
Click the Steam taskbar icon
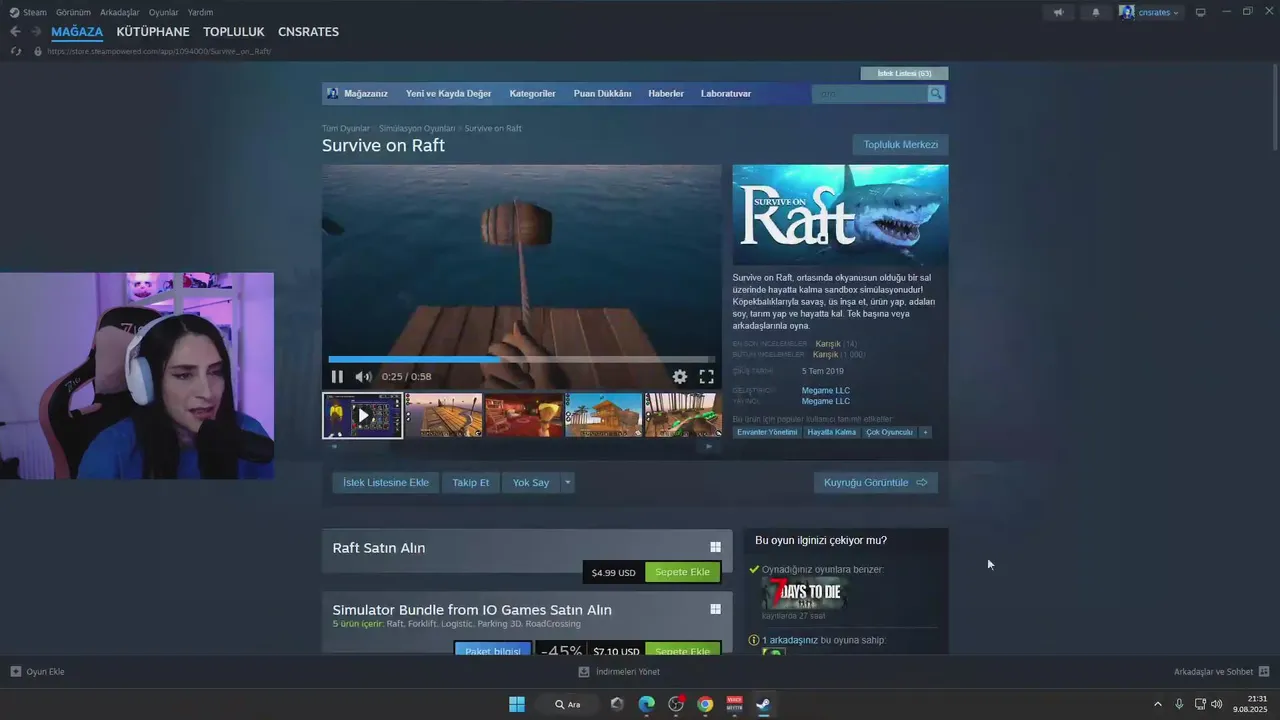coord(763,704)
